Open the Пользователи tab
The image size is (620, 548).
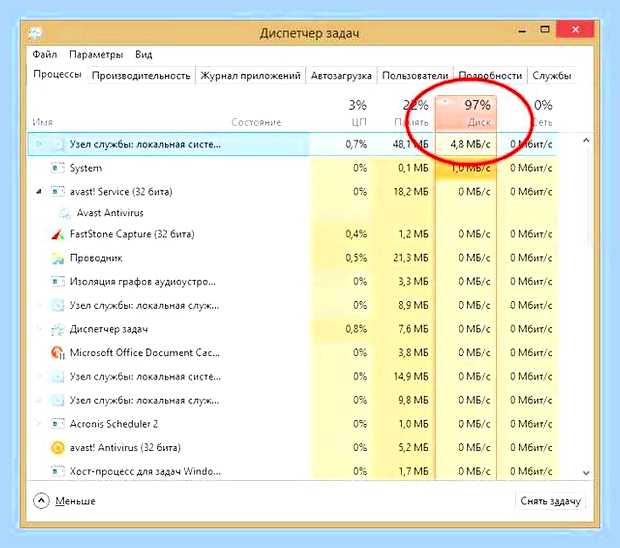(415, 76)
